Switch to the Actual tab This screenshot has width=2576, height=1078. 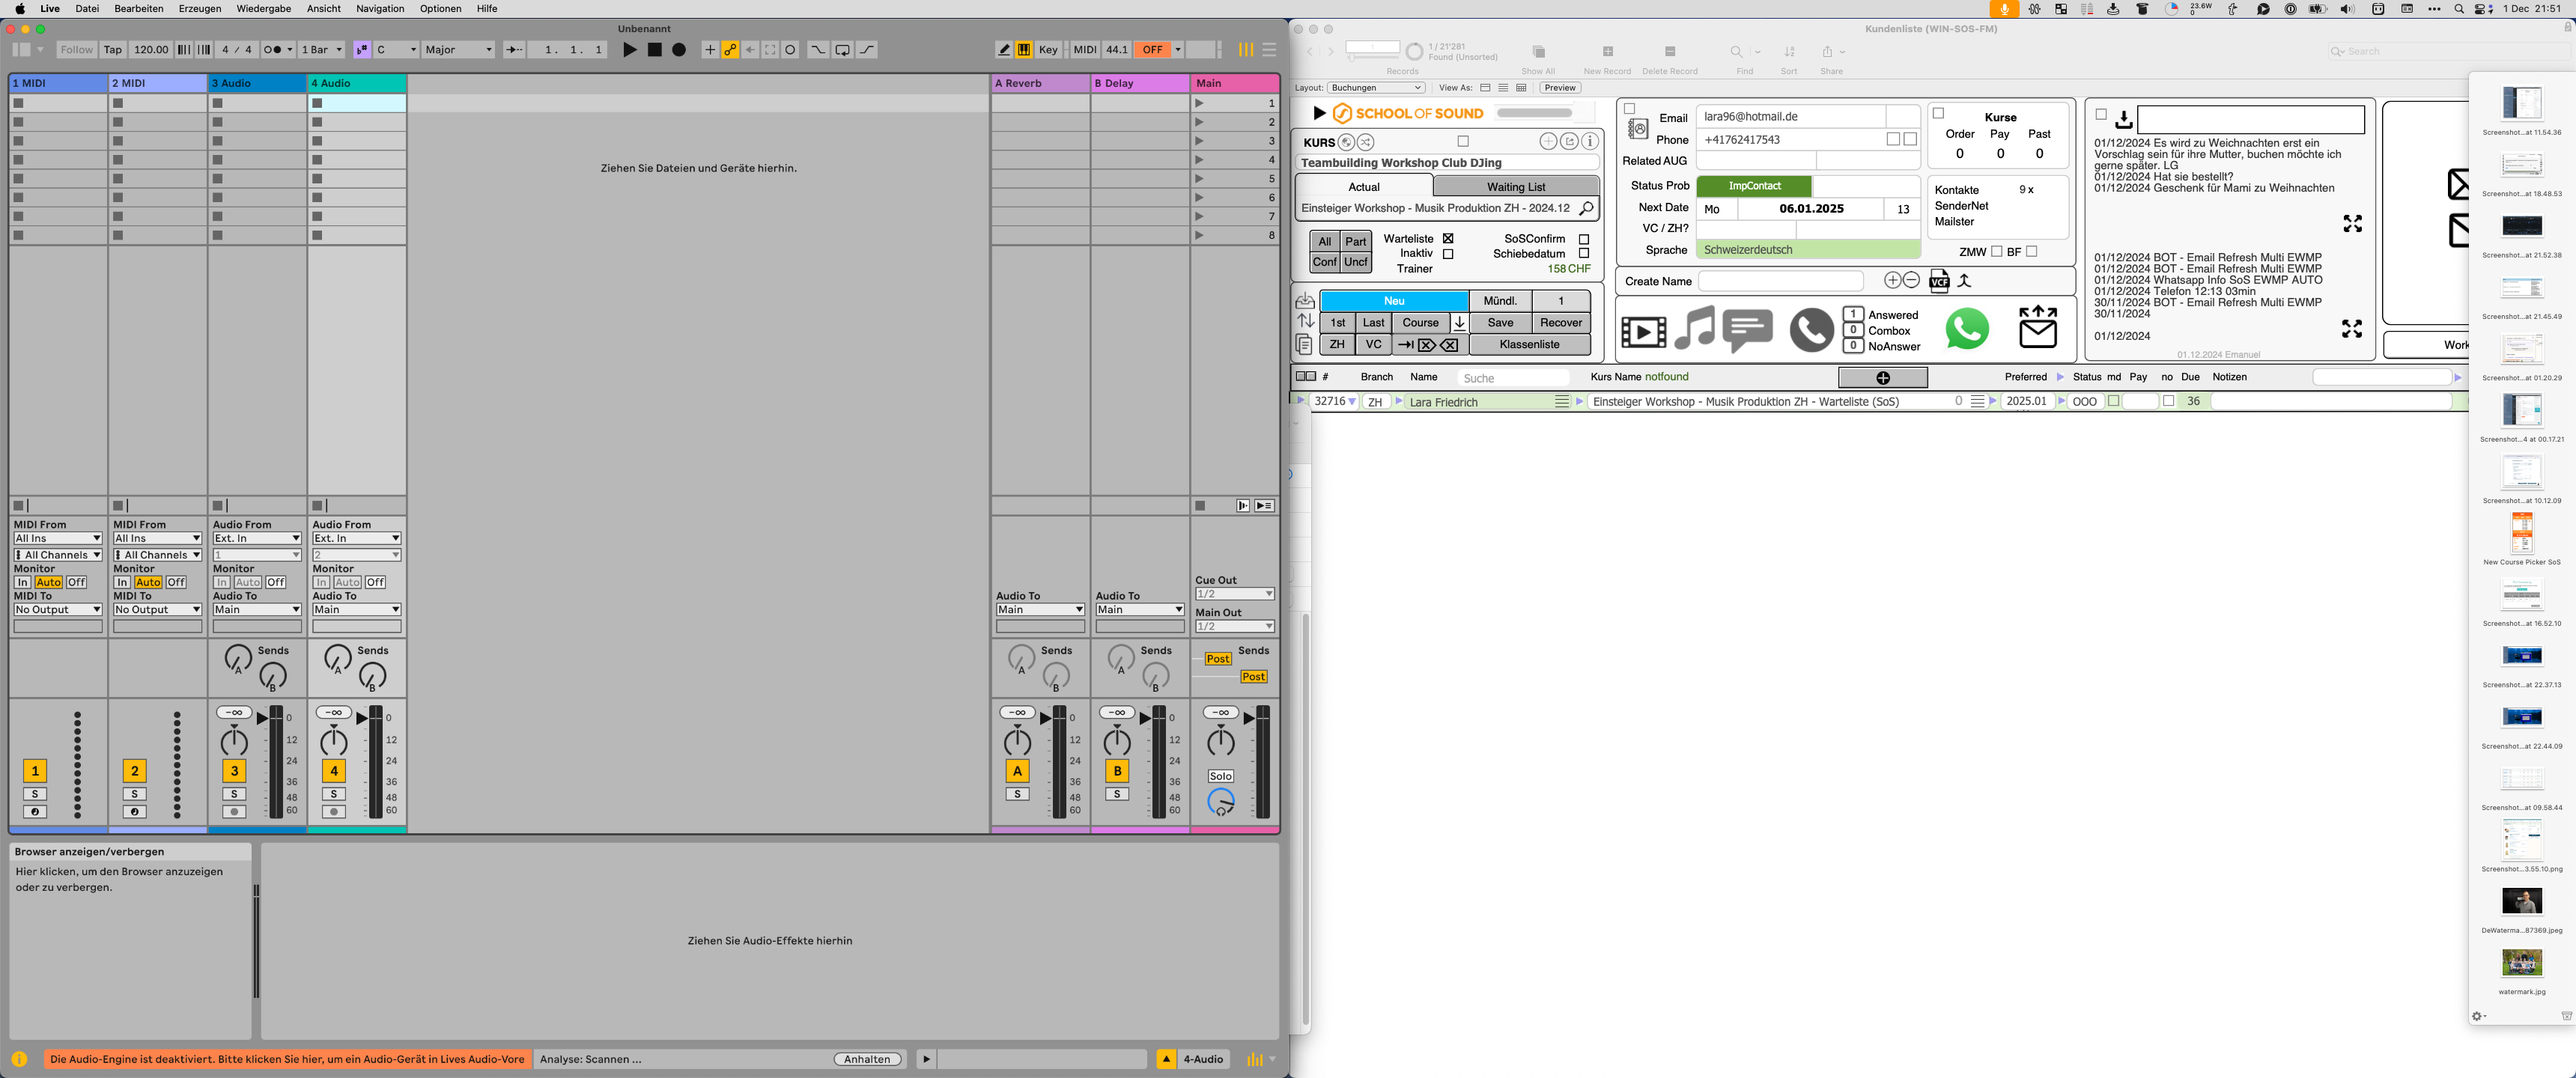pyautogui.click(x=1364, y=187)
